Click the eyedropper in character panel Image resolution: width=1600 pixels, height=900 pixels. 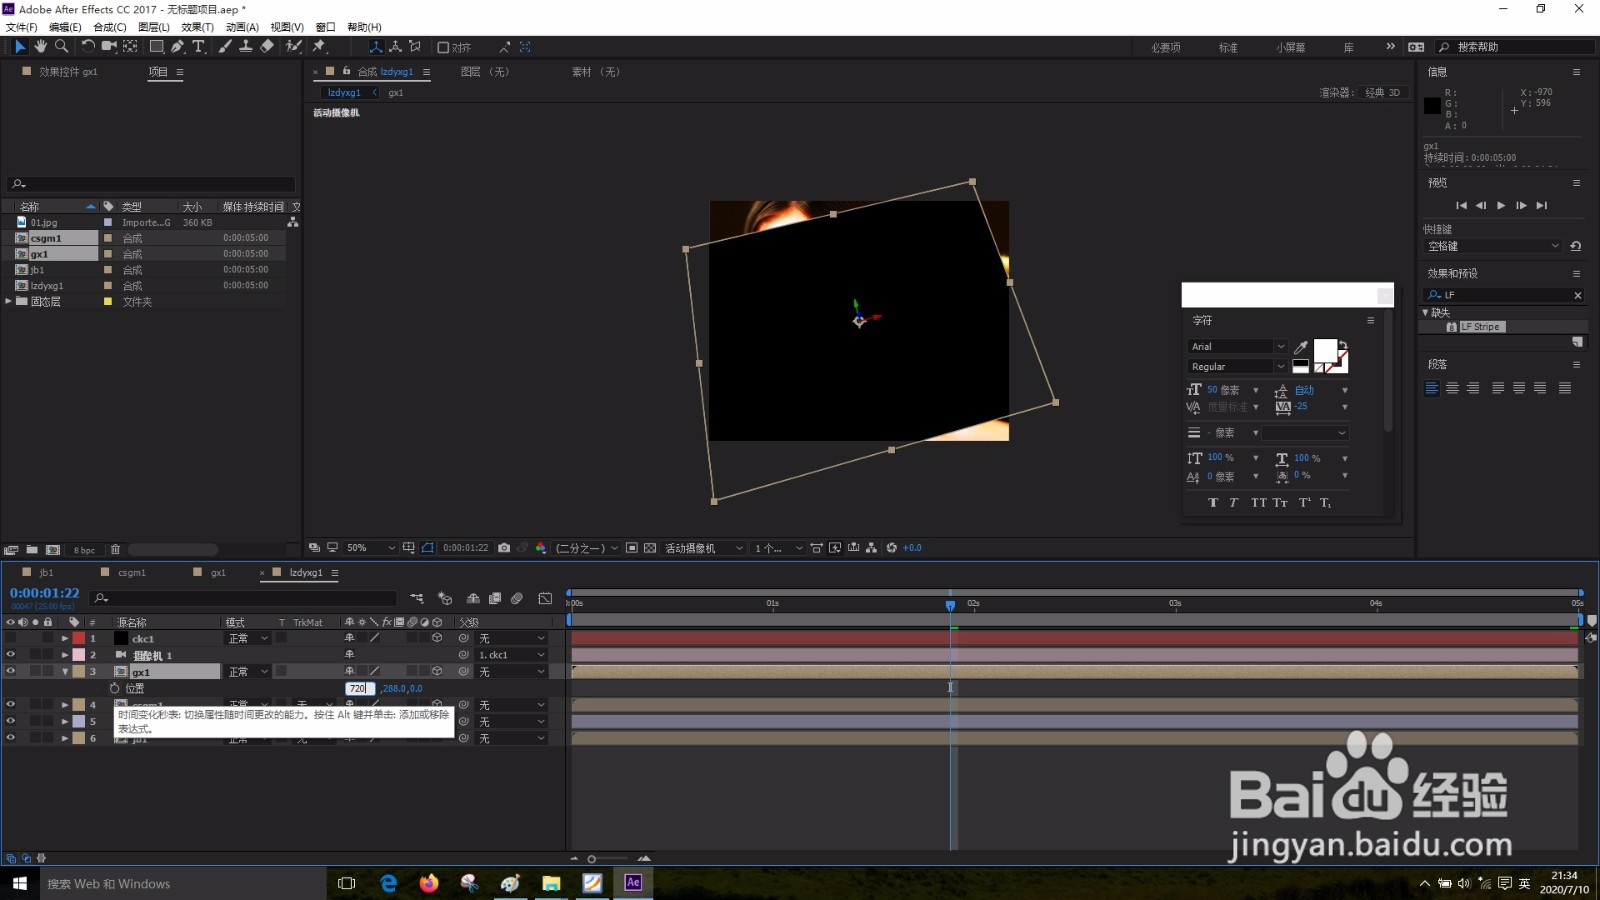coord(1301,347)
